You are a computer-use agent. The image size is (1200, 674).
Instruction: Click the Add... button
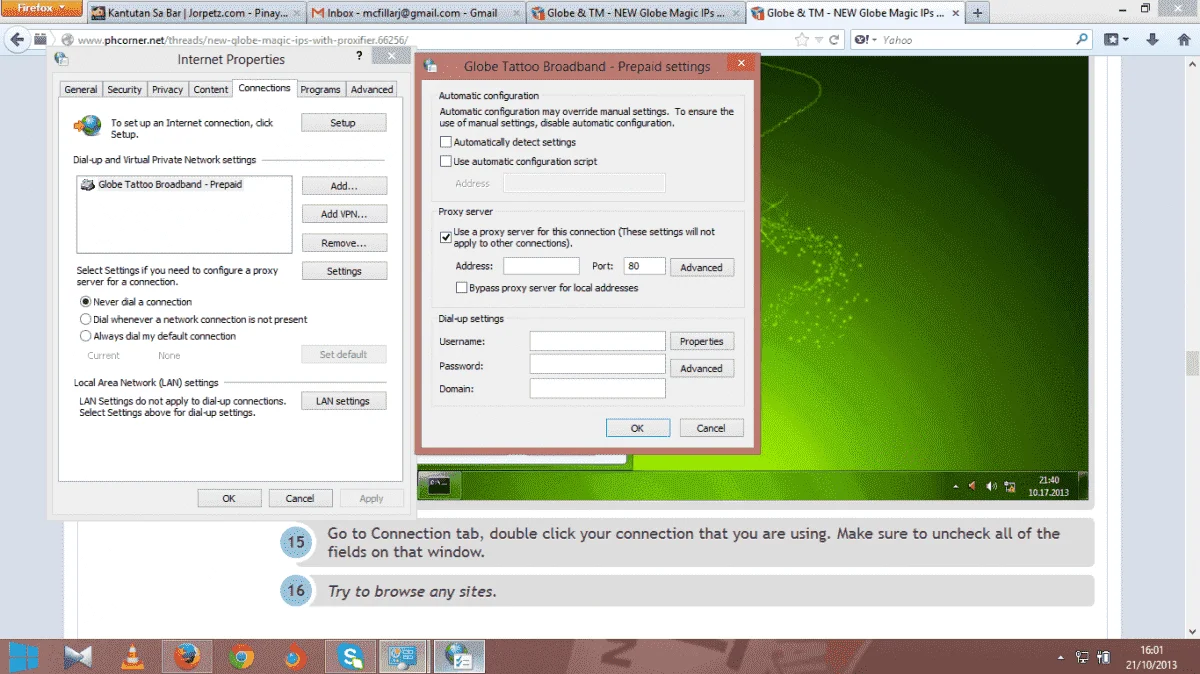(344, 186)
